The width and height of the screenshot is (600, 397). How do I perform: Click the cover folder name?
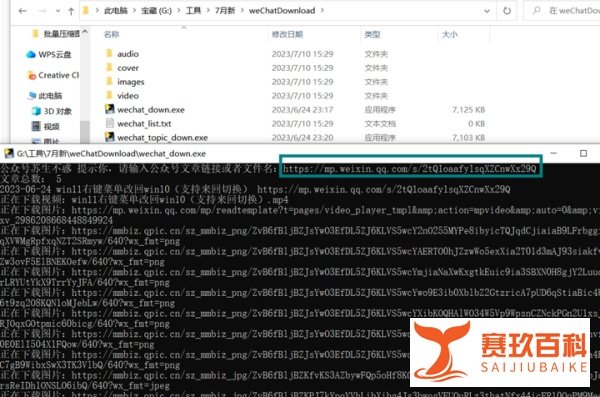click(128, 68)
